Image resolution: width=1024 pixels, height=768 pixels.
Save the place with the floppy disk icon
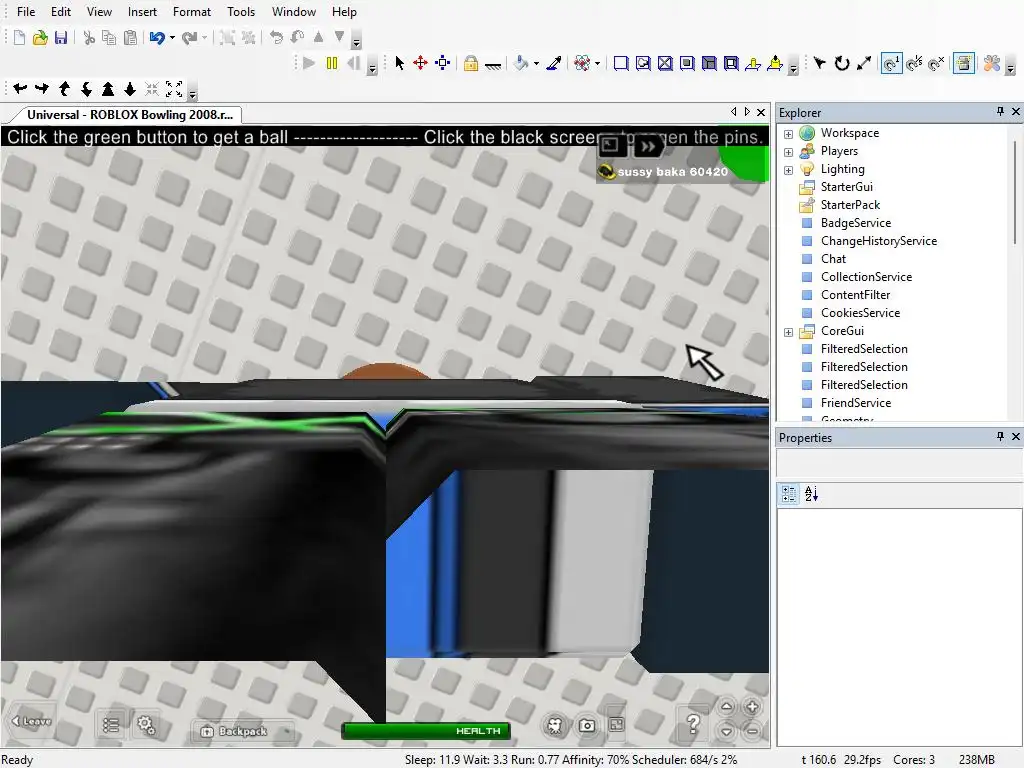pos(61,38)
